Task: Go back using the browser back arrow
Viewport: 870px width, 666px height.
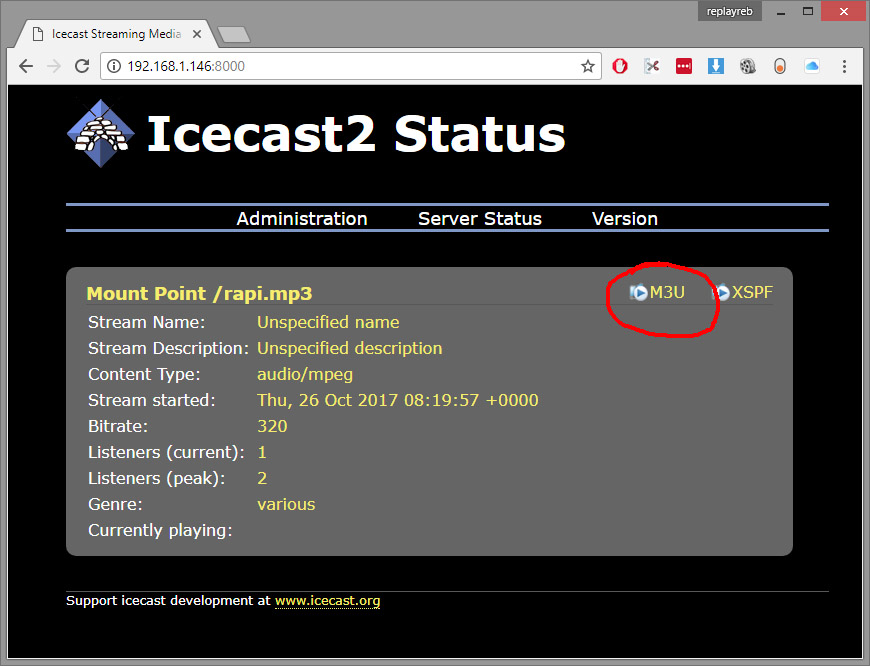Action: click(x=26, y=67)
